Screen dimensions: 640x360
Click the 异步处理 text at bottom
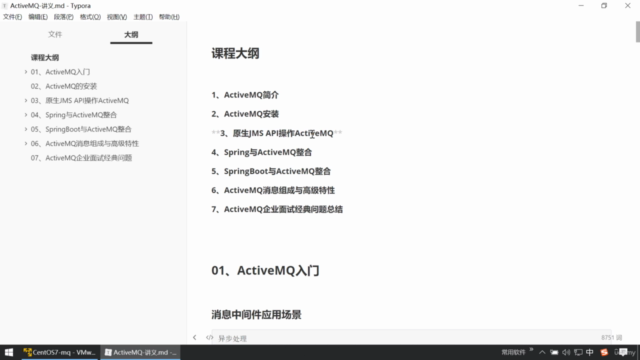pyautogui.click(x=232, y=338)
